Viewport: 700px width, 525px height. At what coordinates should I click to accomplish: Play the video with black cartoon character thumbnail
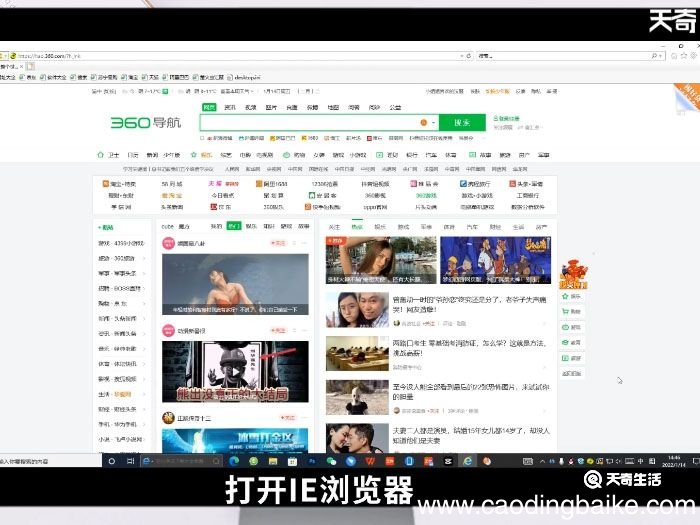click(235, 372)
